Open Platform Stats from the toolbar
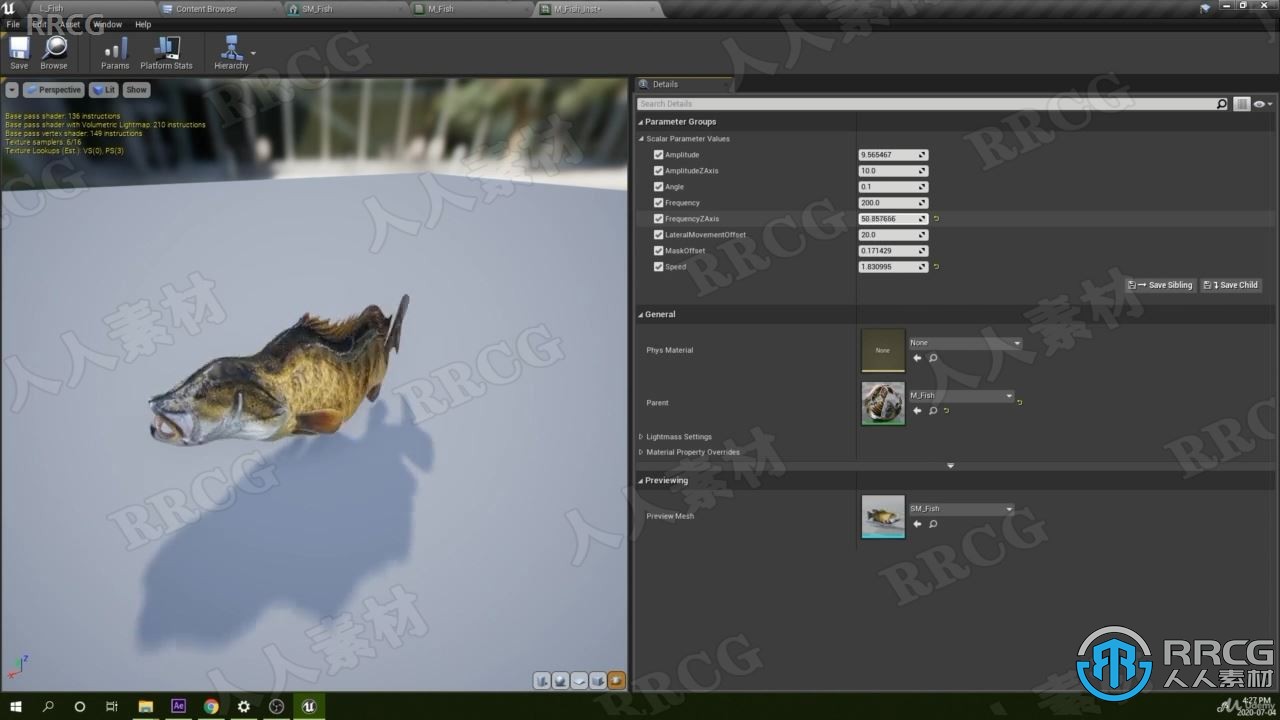This screenshot has height=720, width=1280. tap(166, 52)
